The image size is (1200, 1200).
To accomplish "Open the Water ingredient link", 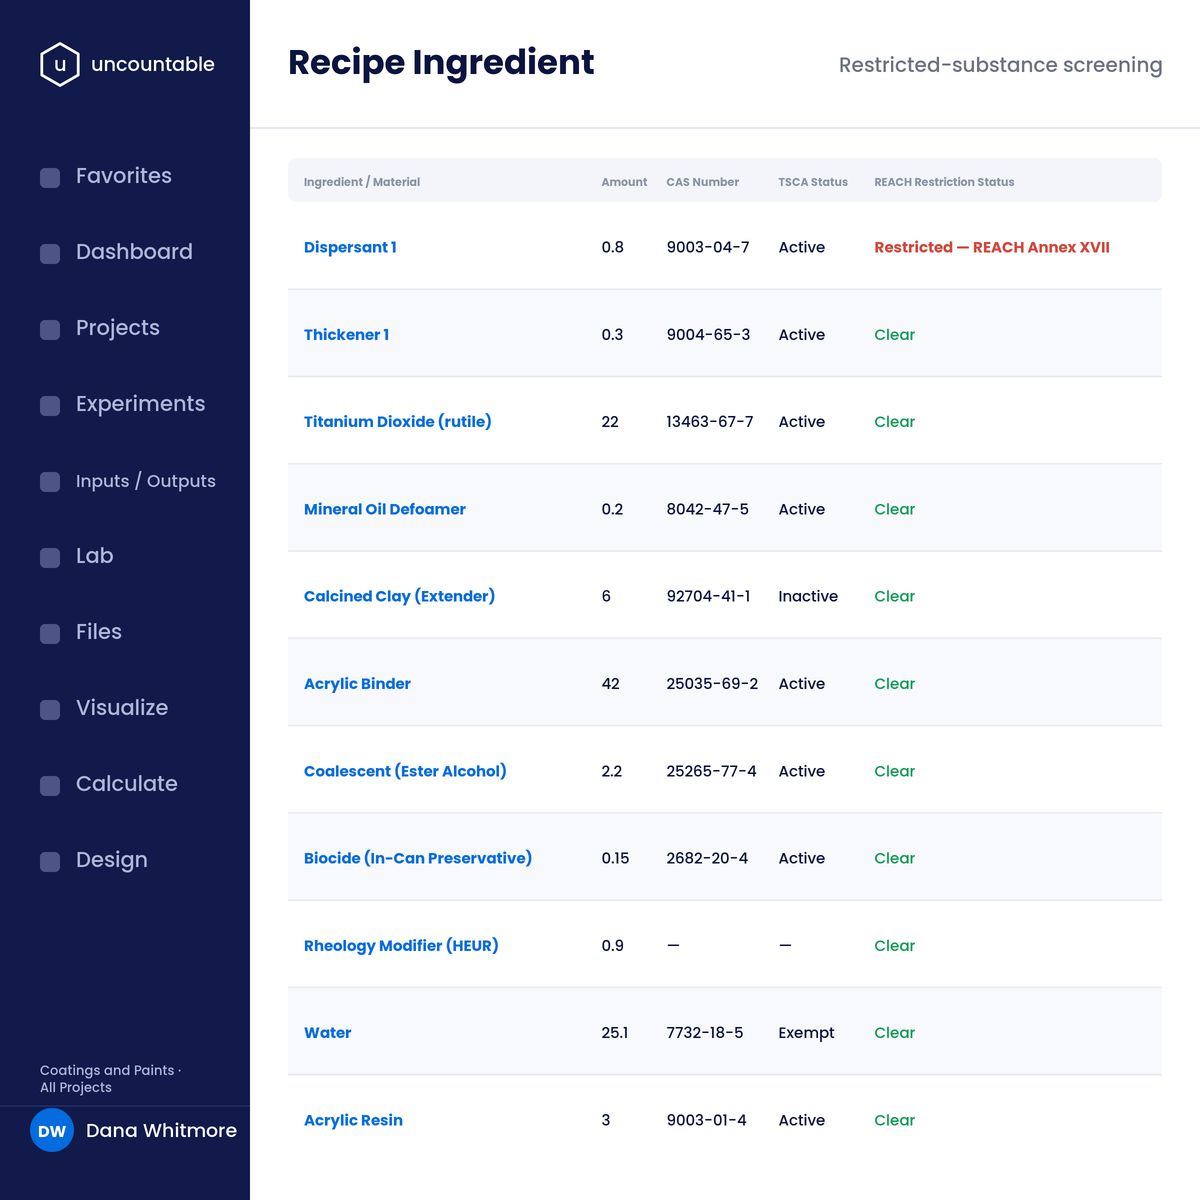I will (x=328, y=1033).
